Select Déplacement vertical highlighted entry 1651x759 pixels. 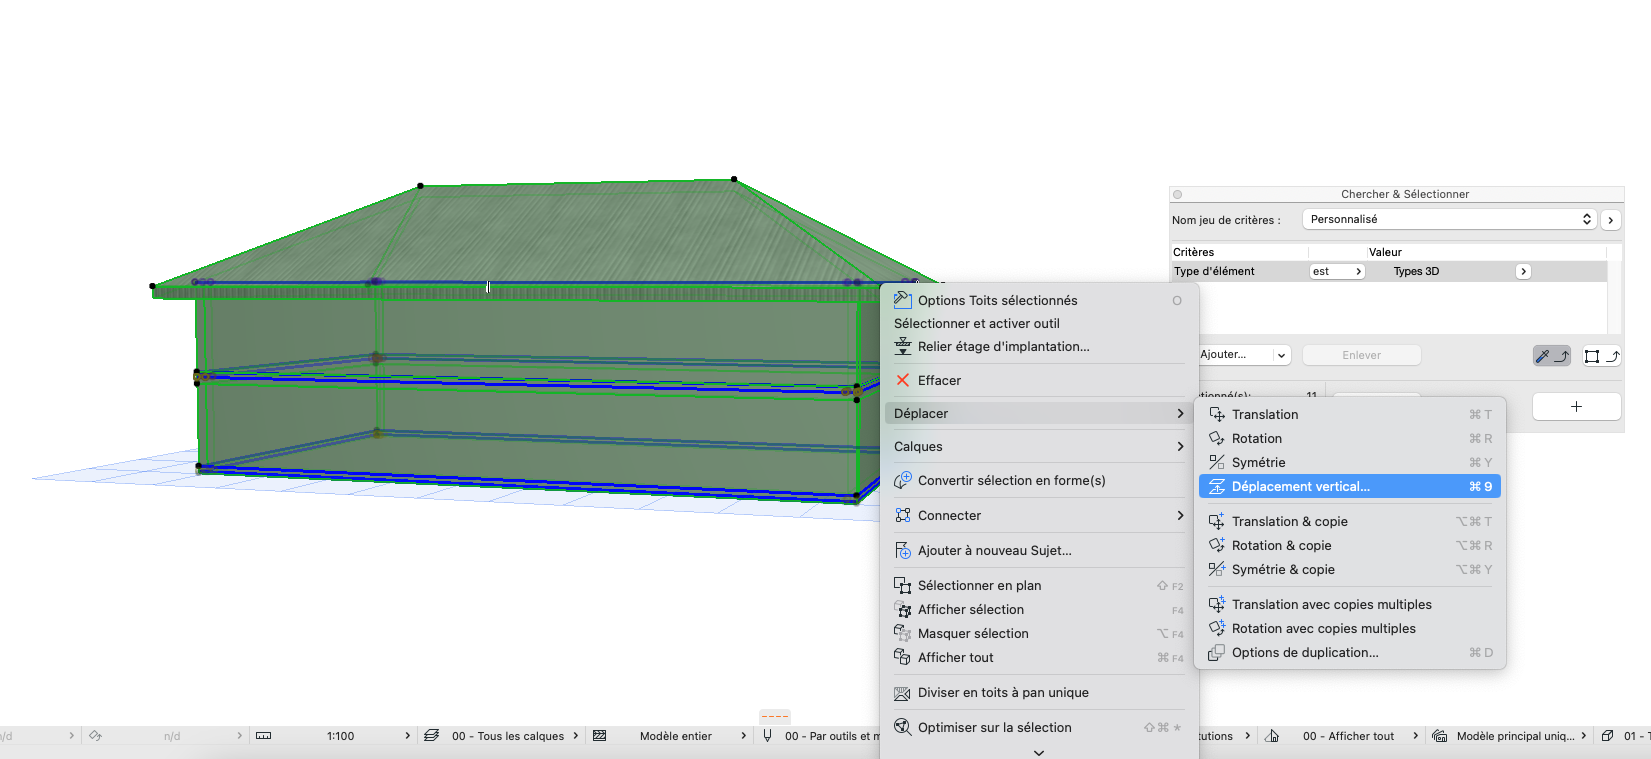pyautogui.click(x=1349, y=486)
